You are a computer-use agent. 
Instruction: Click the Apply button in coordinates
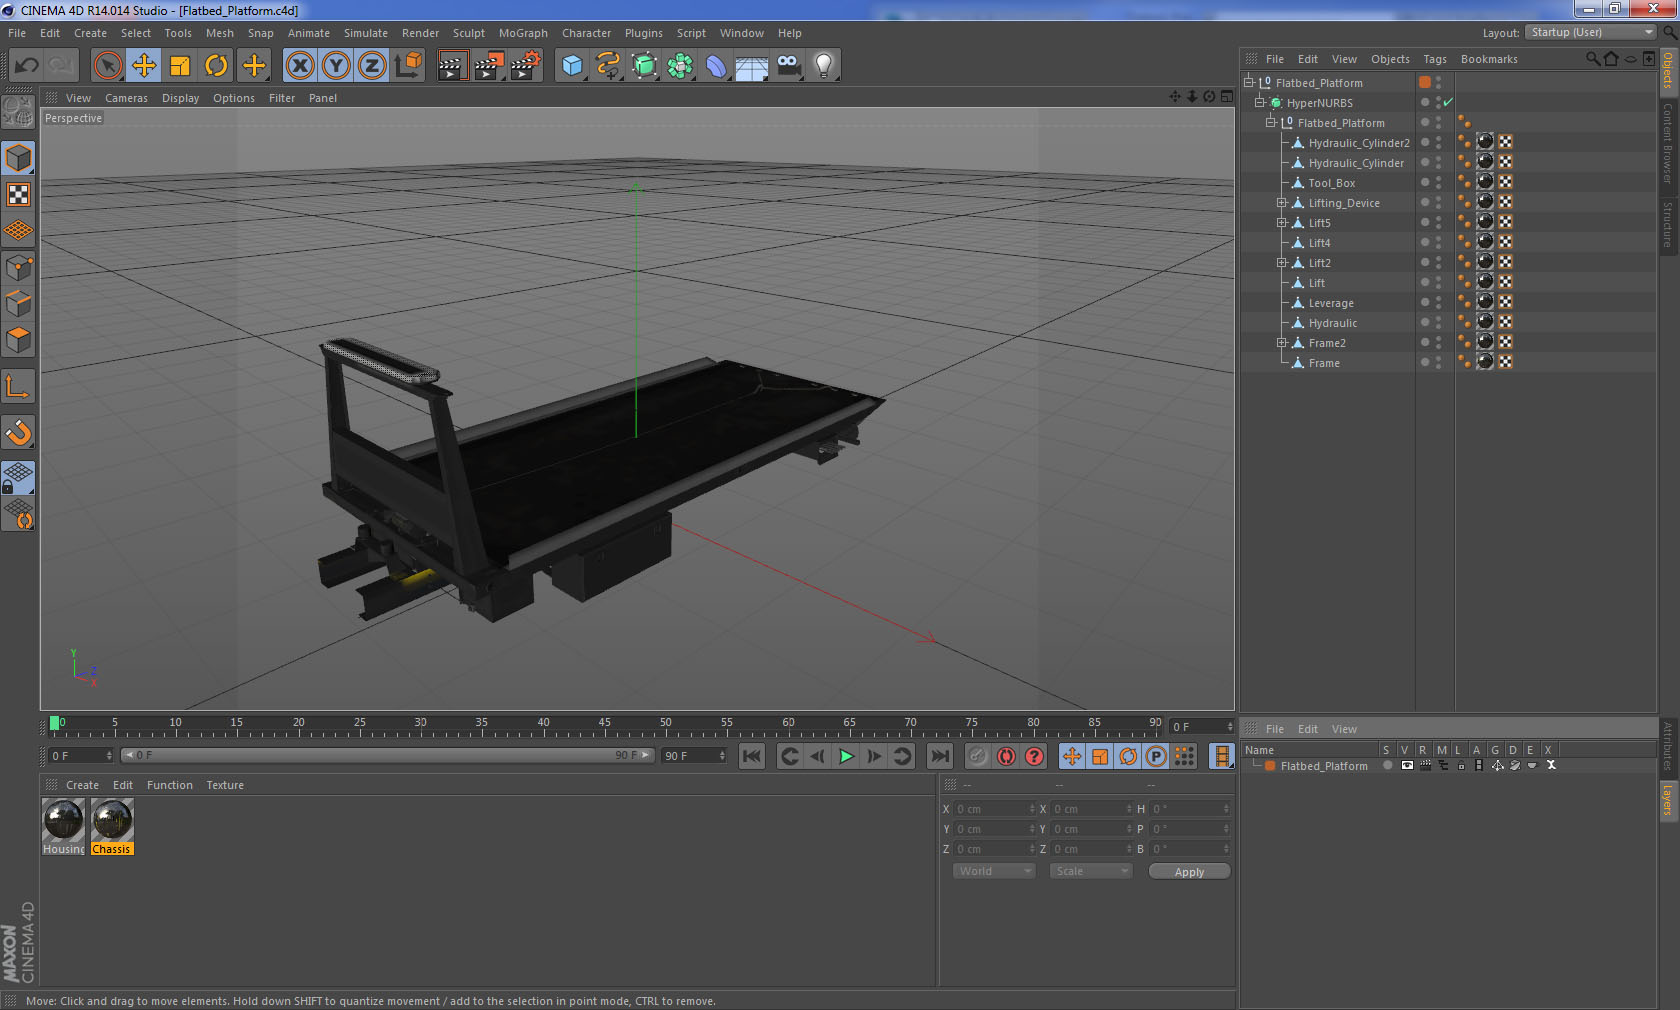click(x=1188, y=872)
